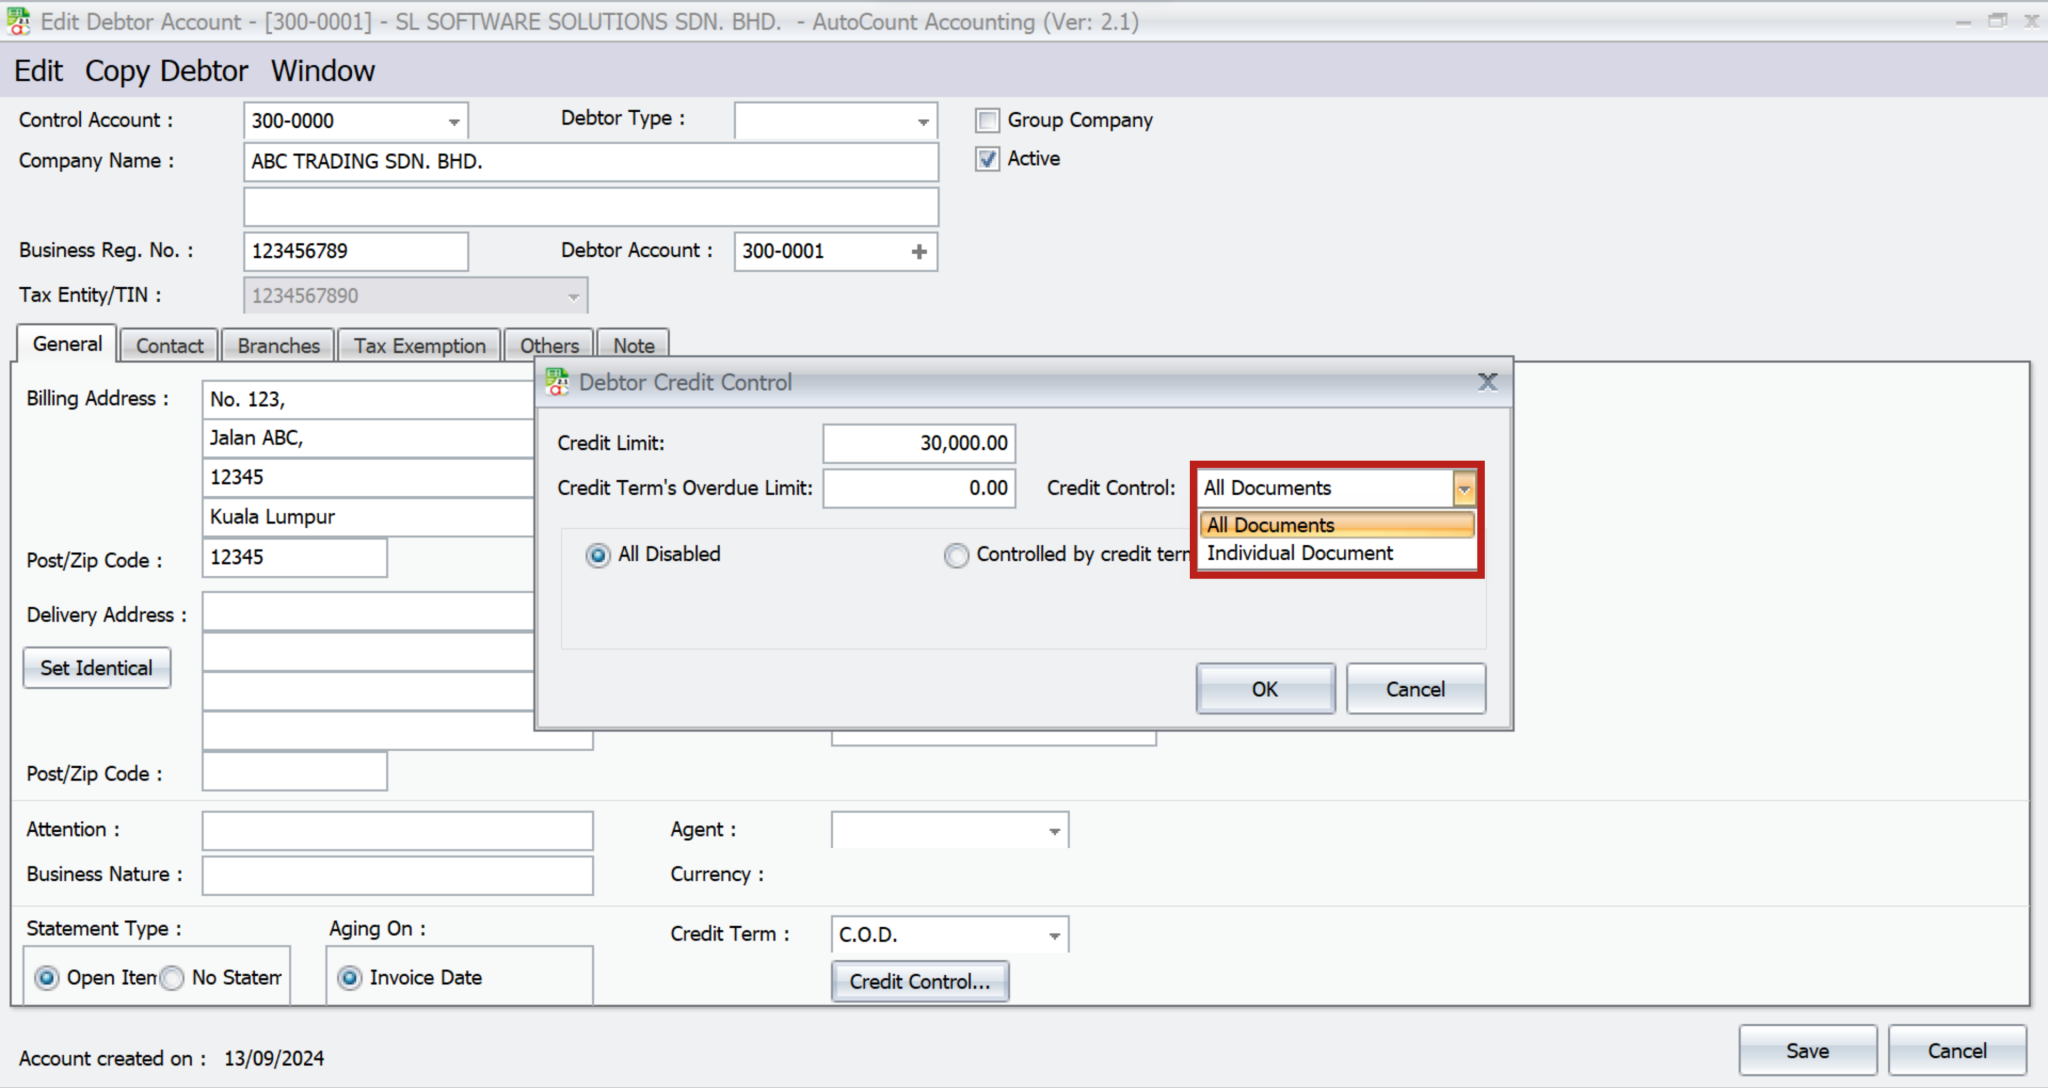2048x1088 pixels.
Task: Click the Attention input field
Action: tap(397, 831)
